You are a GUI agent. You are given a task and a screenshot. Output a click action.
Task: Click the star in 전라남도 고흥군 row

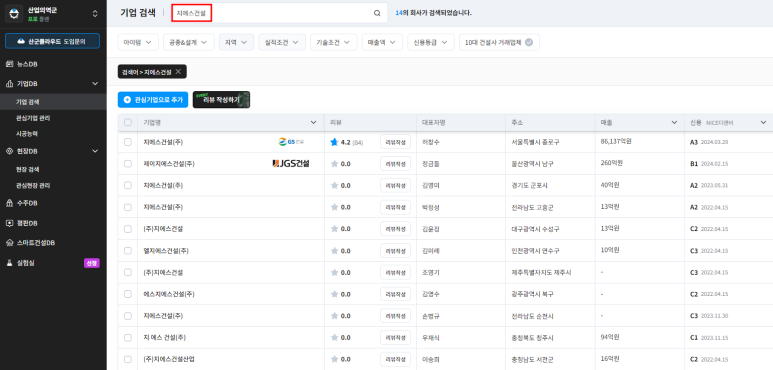click(334, 207)
